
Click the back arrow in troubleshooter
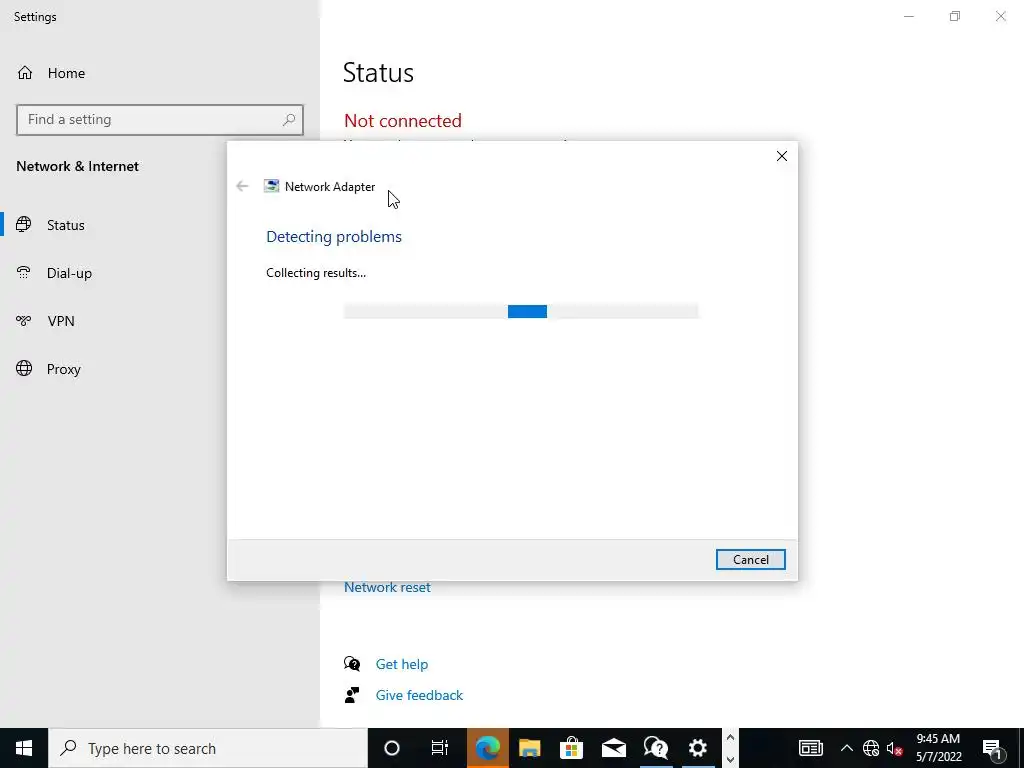pyautogui.click(x=242, y=186)
